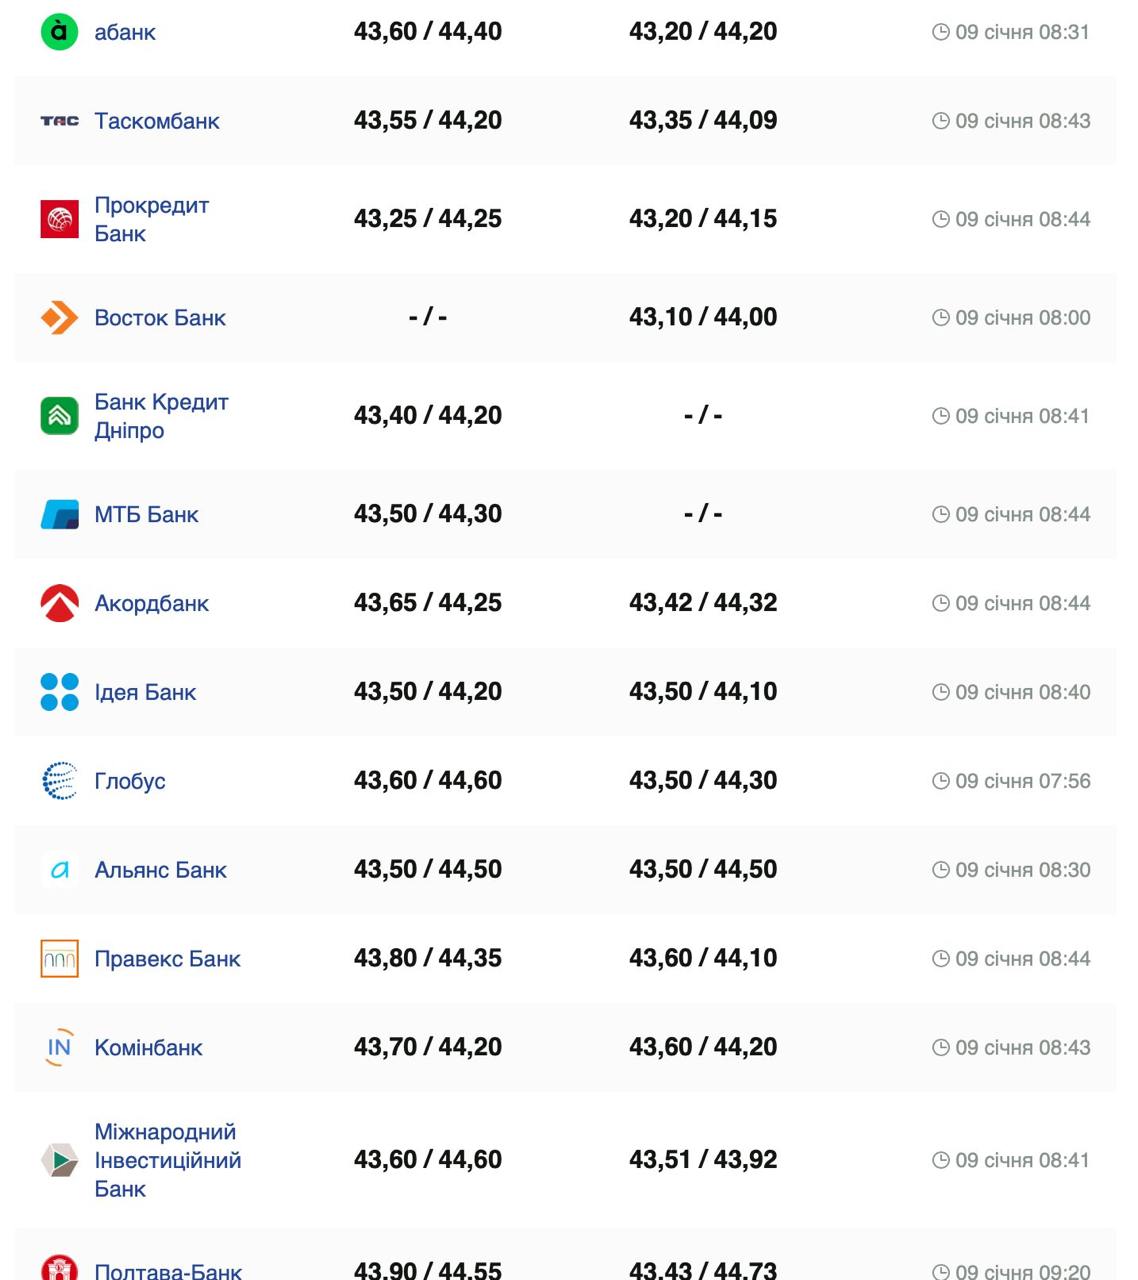
Task: Click the red Прокредит Банк logo
Action: [59, 219]
